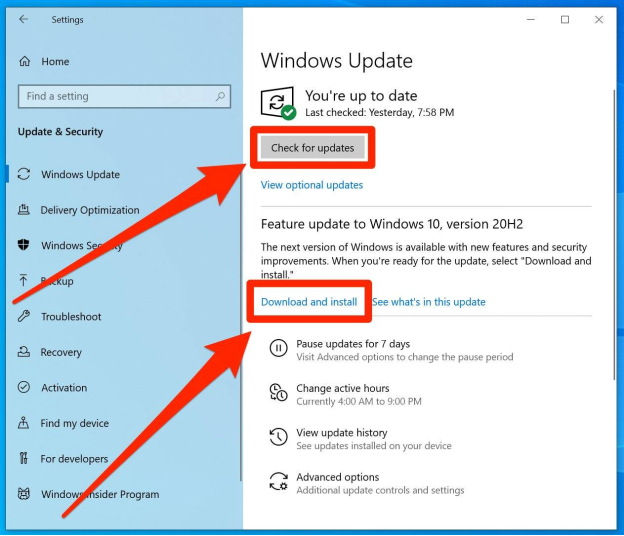Click the update history clock icon
This screenshot has width=624, height=536.
(279, 437)
